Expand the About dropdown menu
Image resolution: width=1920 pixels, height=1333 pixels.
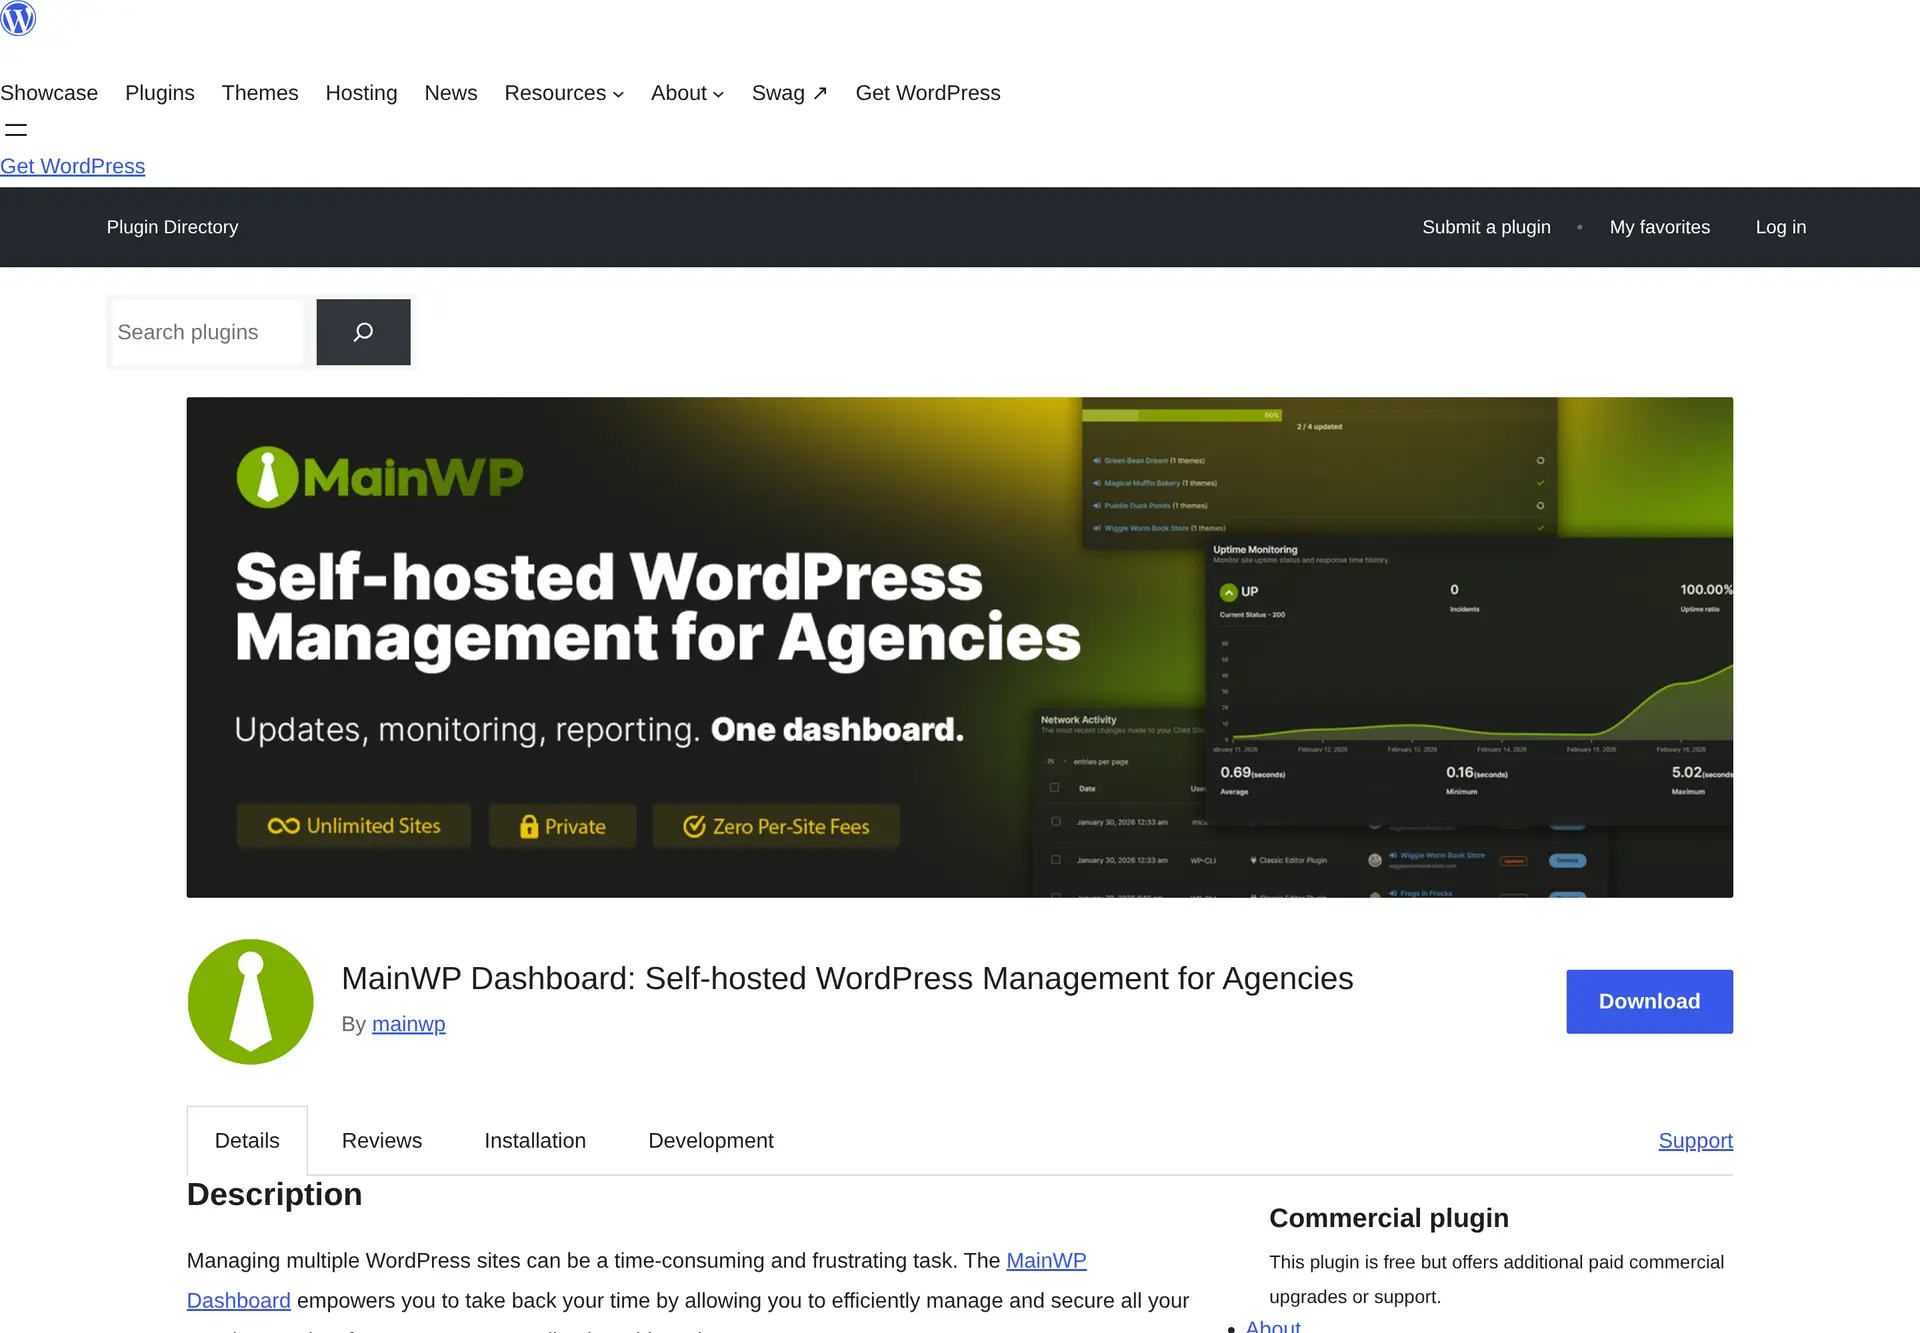click(687, 93)
